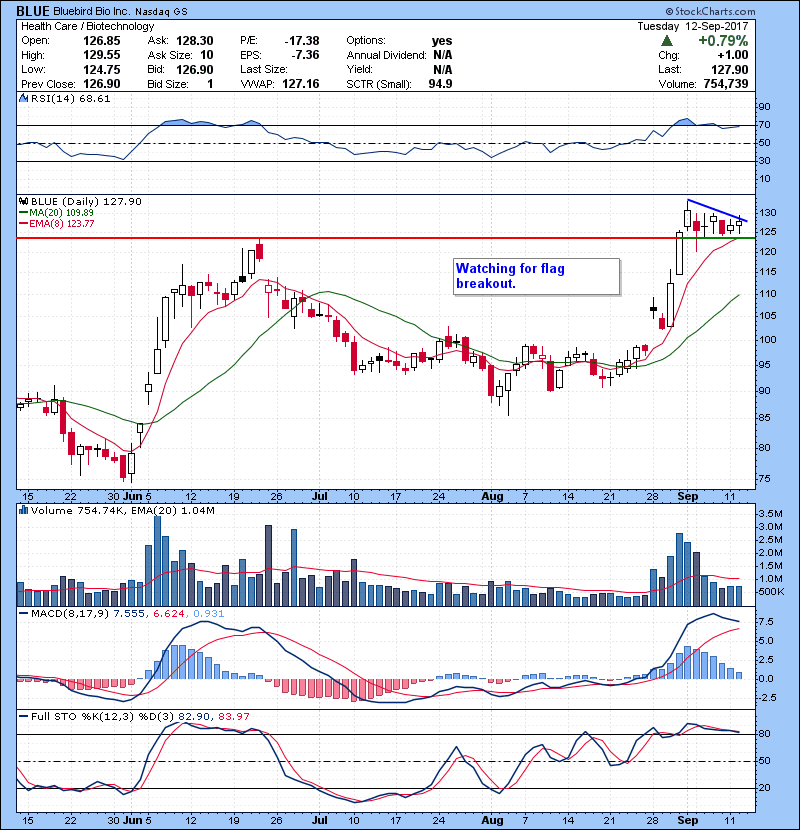This screenshot has width=800, height=830.
Task: Select the BLUE ticker symbol in the header
Action: click(33, 11)
